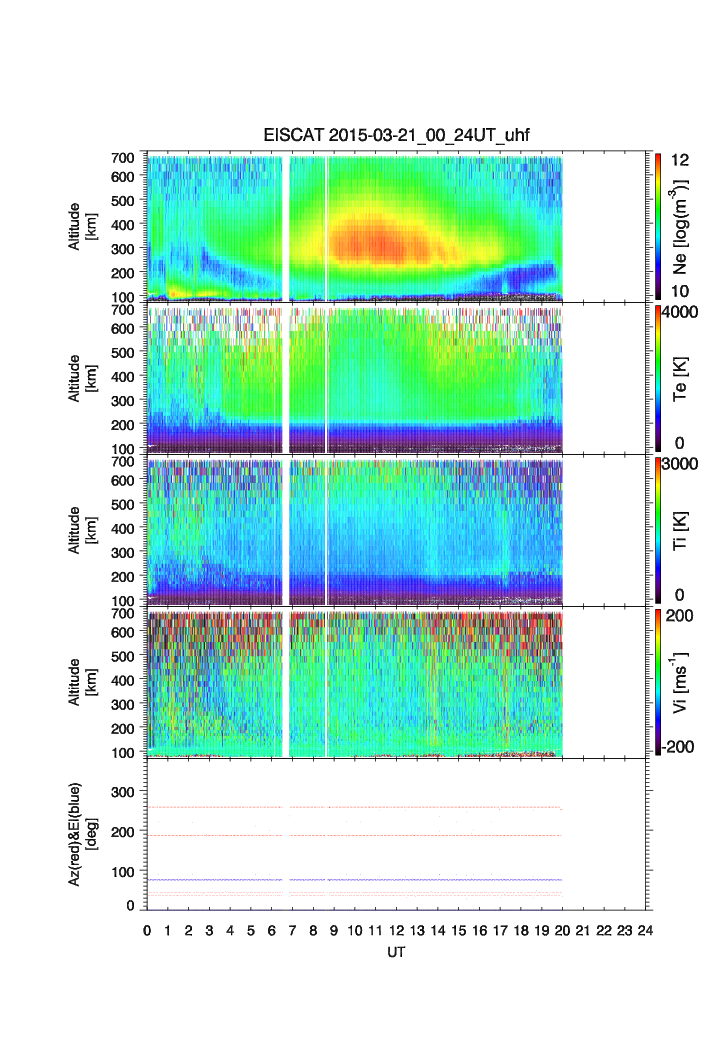Image resolution: width=708 pixels, height=1062 pixels.
Task: Click the "12" maximum on the Ne colorbar
Action: [680, 160]
